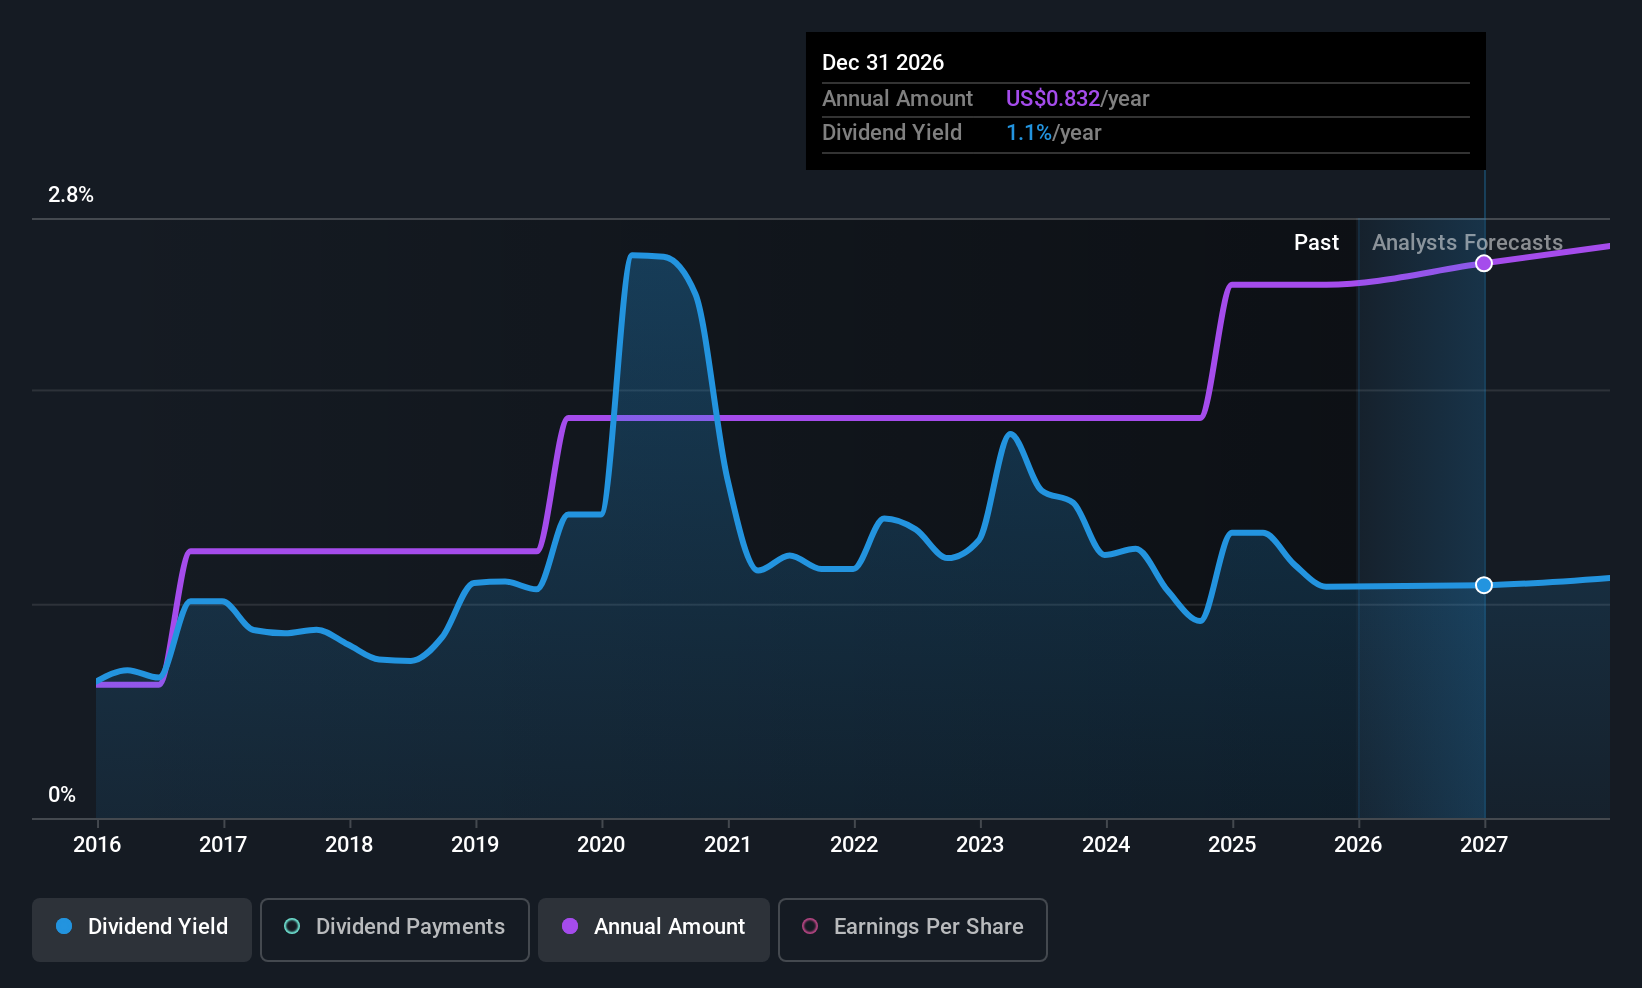Select the purple Annual Amount data point marker

[x=1484, y=263]
